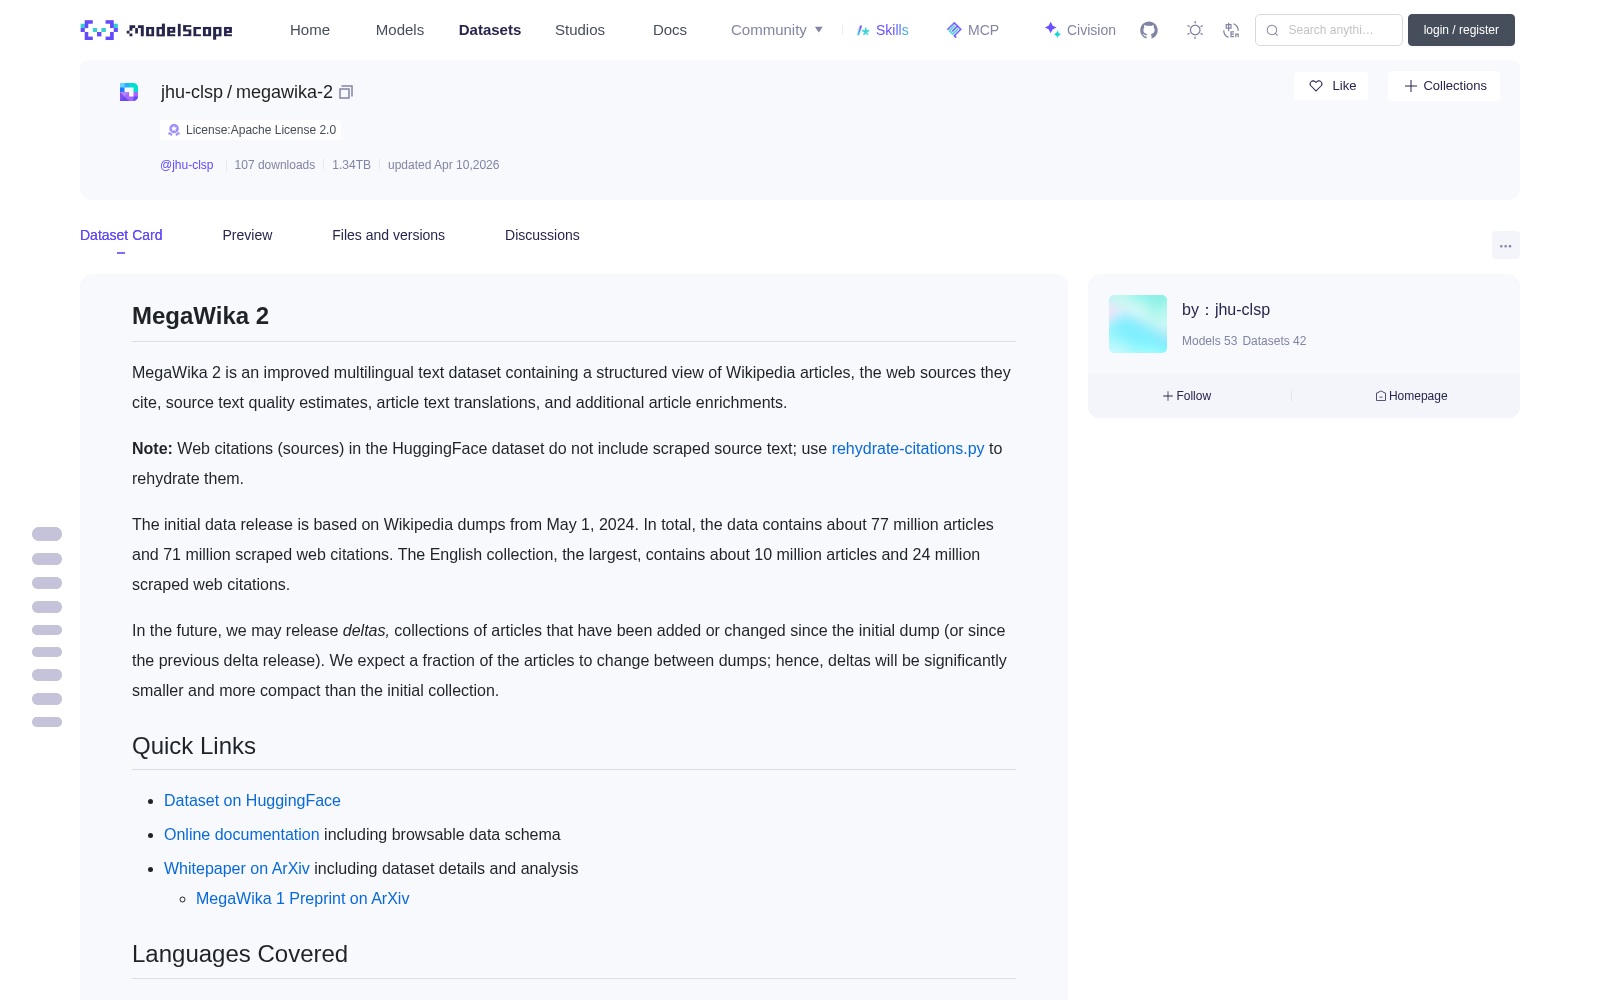Open the Datasets navigation item
This screenshot has width=1600, height=1000.
tap(490, 30)
